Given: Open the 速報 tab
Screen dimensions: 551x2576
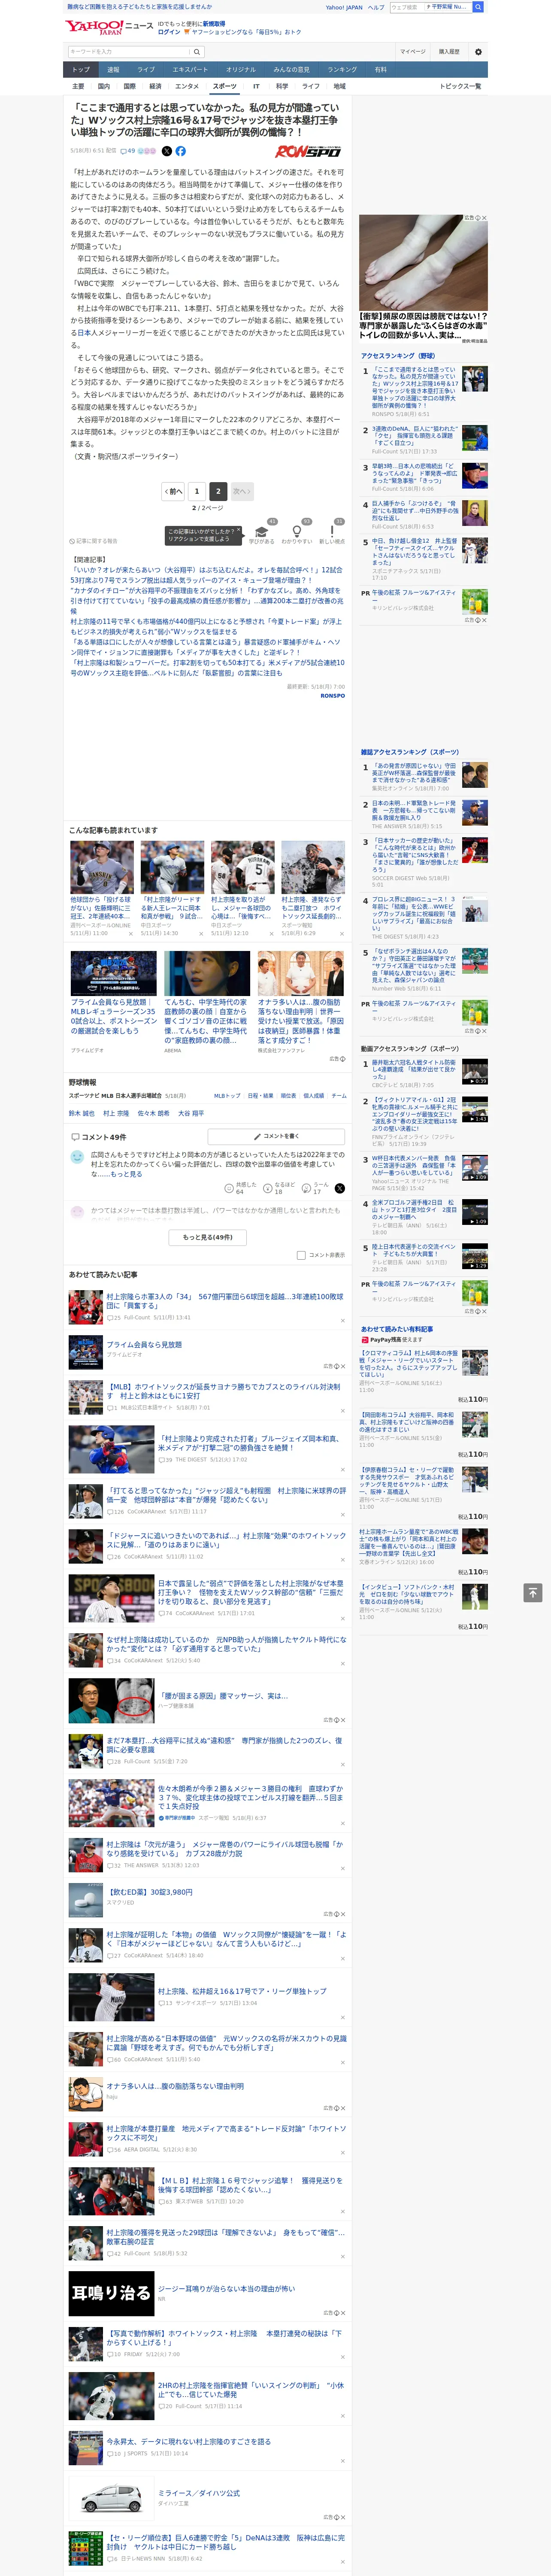Looking at the screenshot, I should tap(113, 70).
